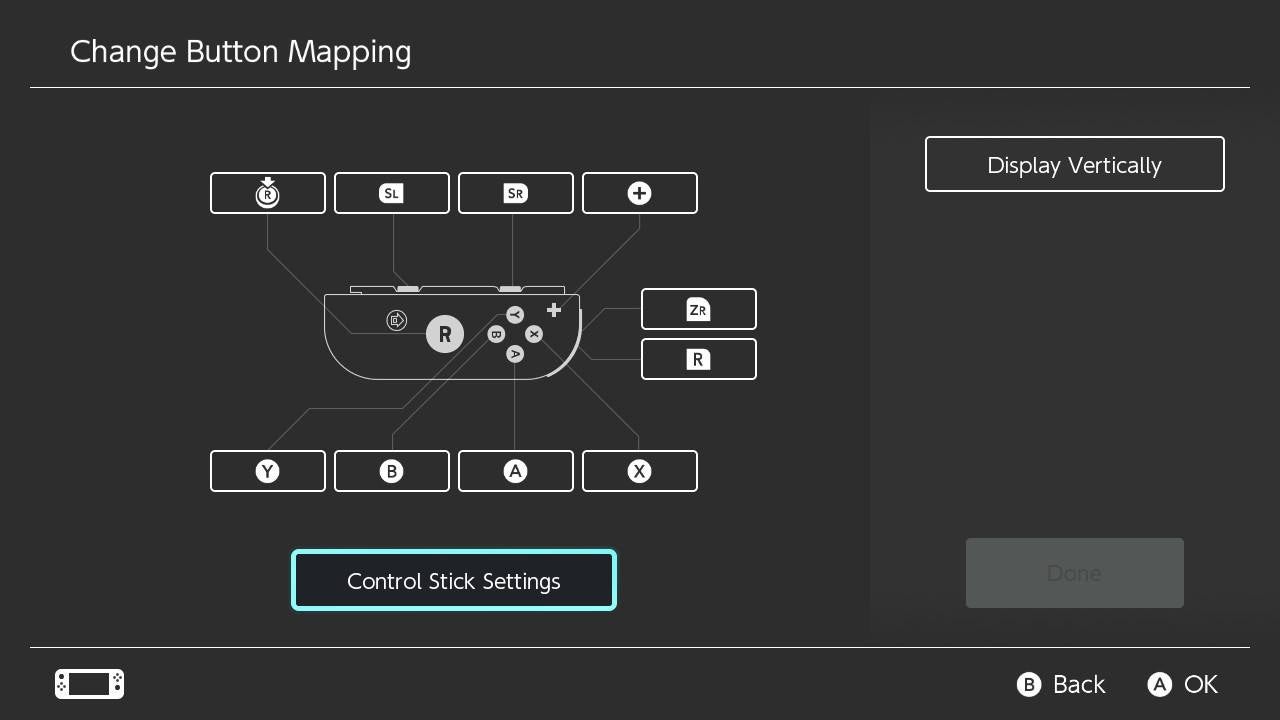1280x720 pixels.
Task: Remap the right control stick press
Action: click(x=267, y=193)
